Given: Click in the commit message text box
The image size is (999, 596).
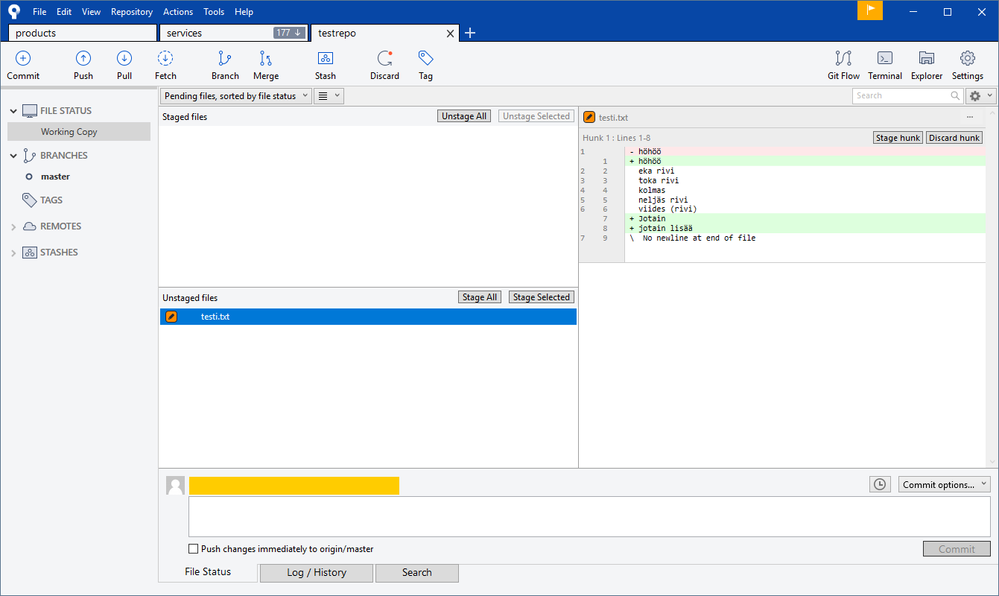Looking at the screenshot, I should point(589,517).
